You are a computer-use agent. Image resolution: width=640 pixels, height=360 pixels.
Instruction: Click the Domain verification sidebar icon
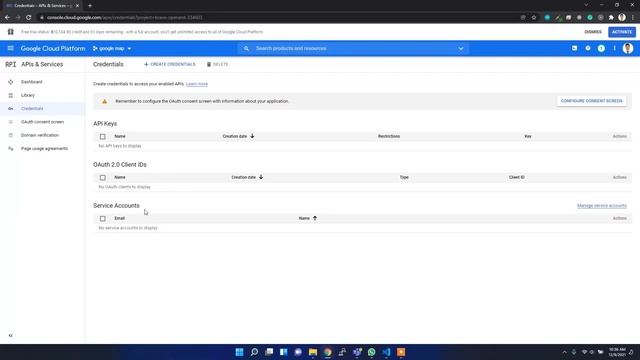[11, 135]
